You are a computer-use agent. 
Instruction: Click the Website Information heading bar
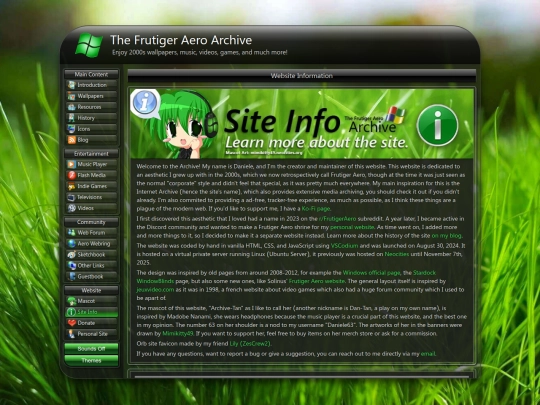[302, 76]
